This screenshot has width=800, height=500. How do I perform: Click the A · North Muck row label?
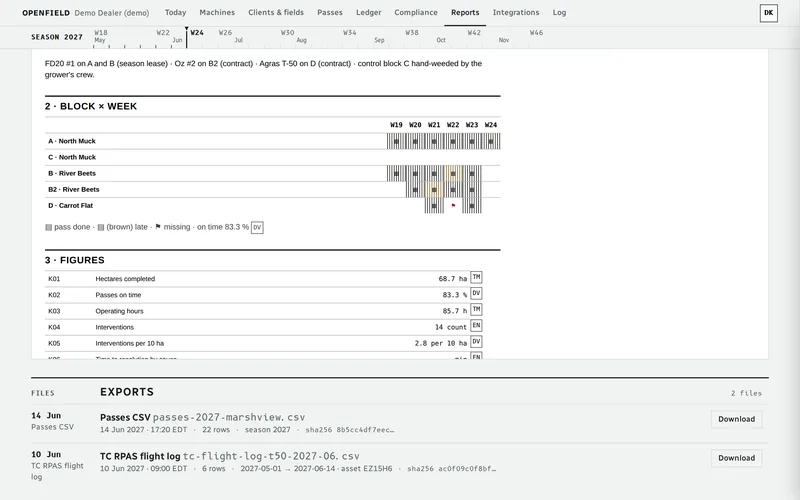coord(72,141)
